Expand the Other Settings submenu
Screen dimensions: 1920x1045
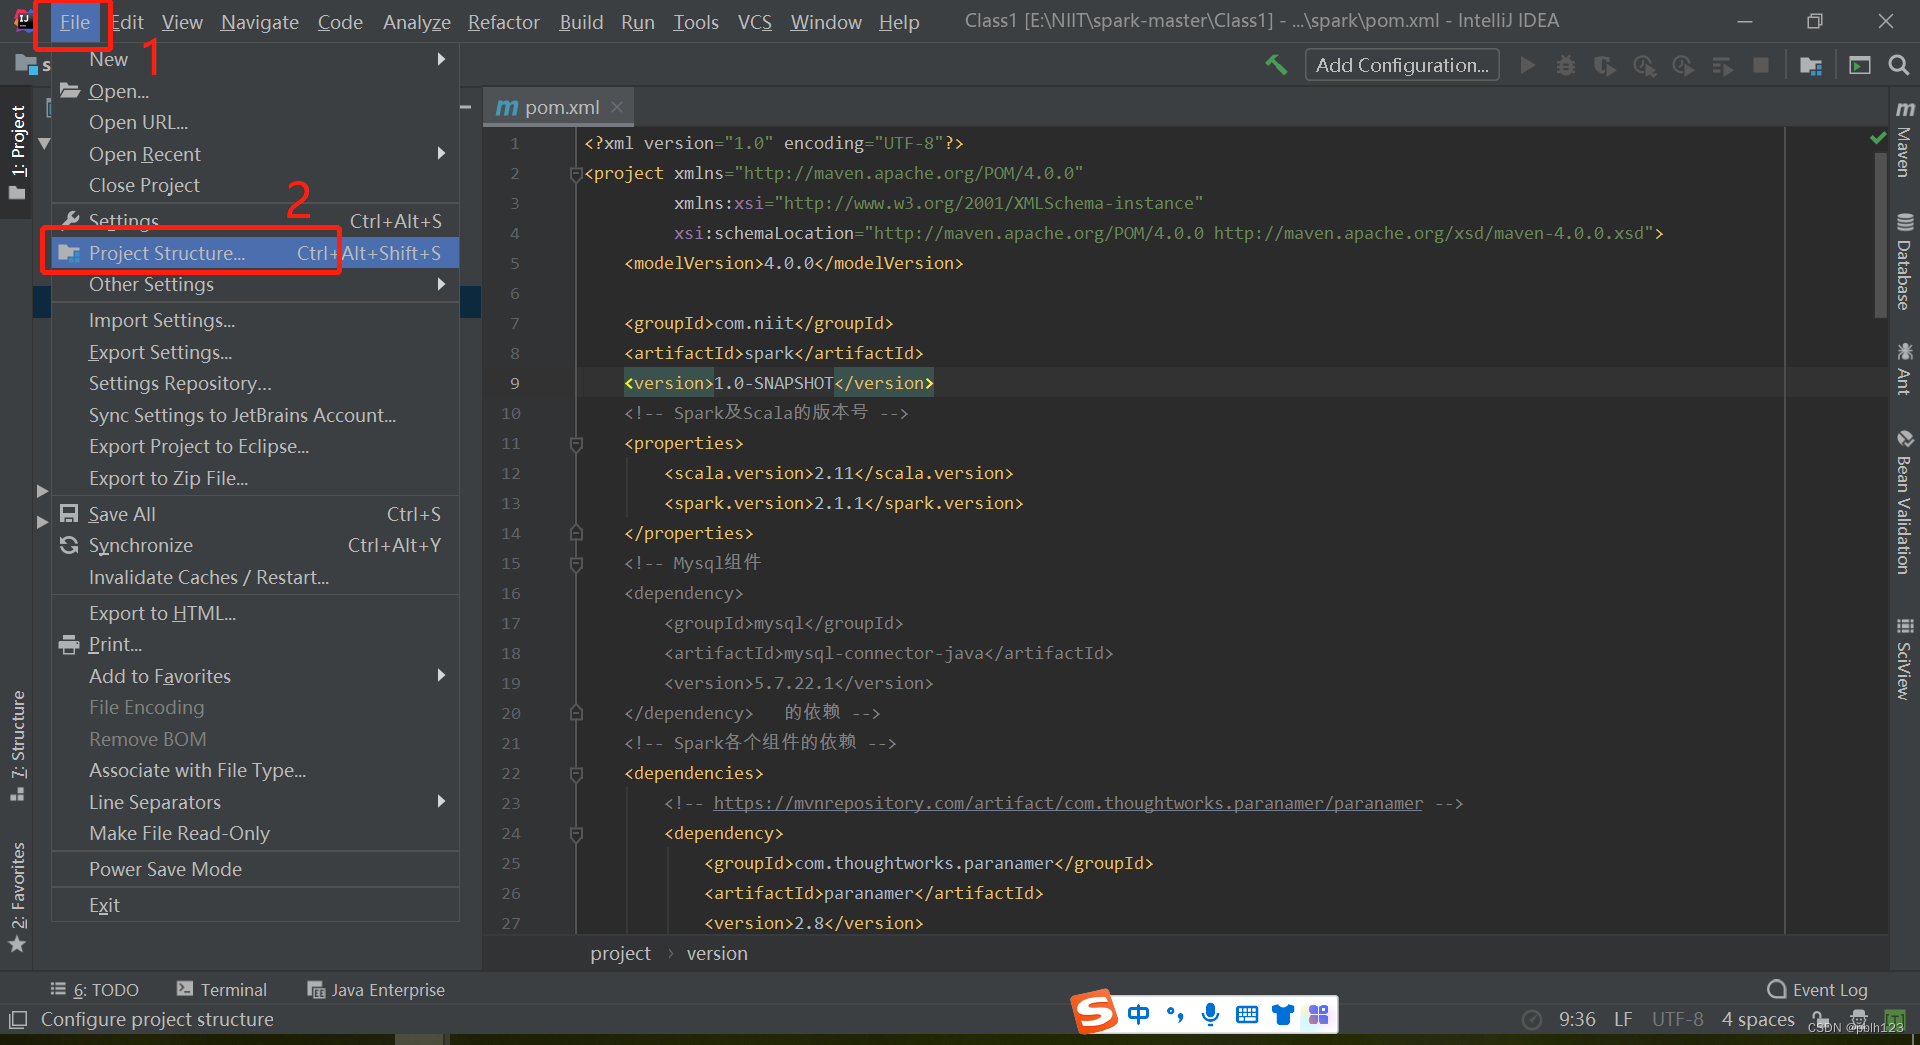coord(255,284)
